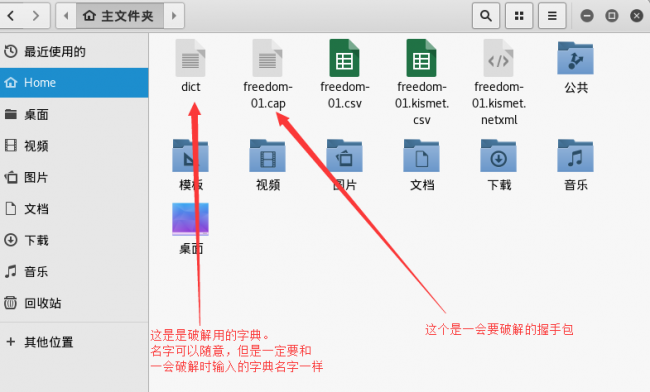Select the freedom-01.kismet.csv file icon

422,58
